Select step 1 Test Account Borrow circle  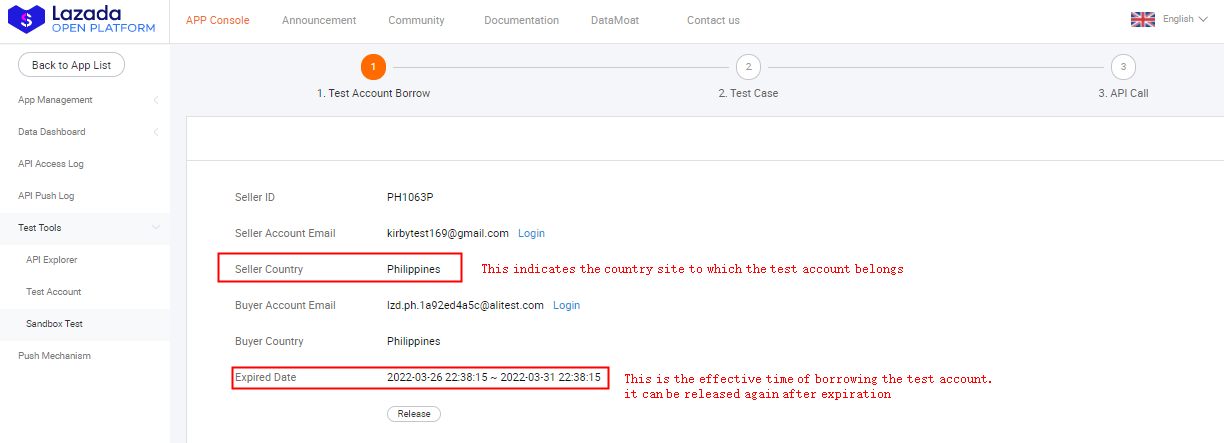coord(373,67)
